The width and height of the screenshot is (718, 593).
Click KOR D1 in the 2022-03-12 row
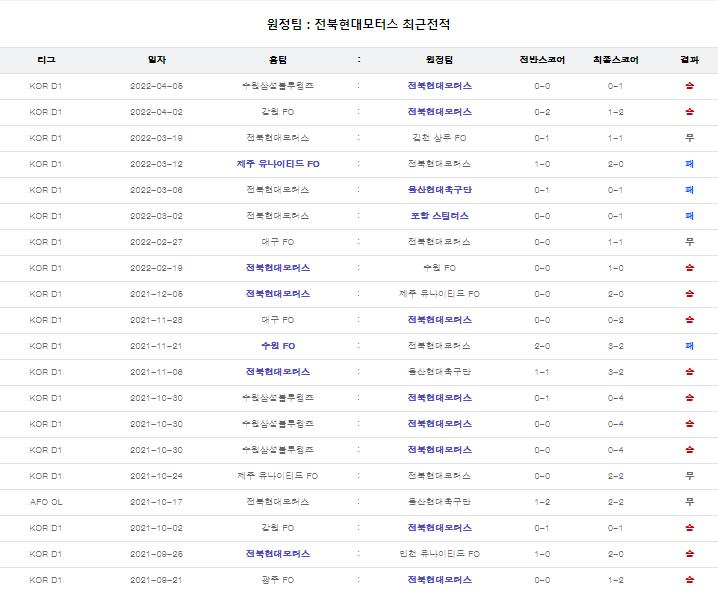[46, 164]
